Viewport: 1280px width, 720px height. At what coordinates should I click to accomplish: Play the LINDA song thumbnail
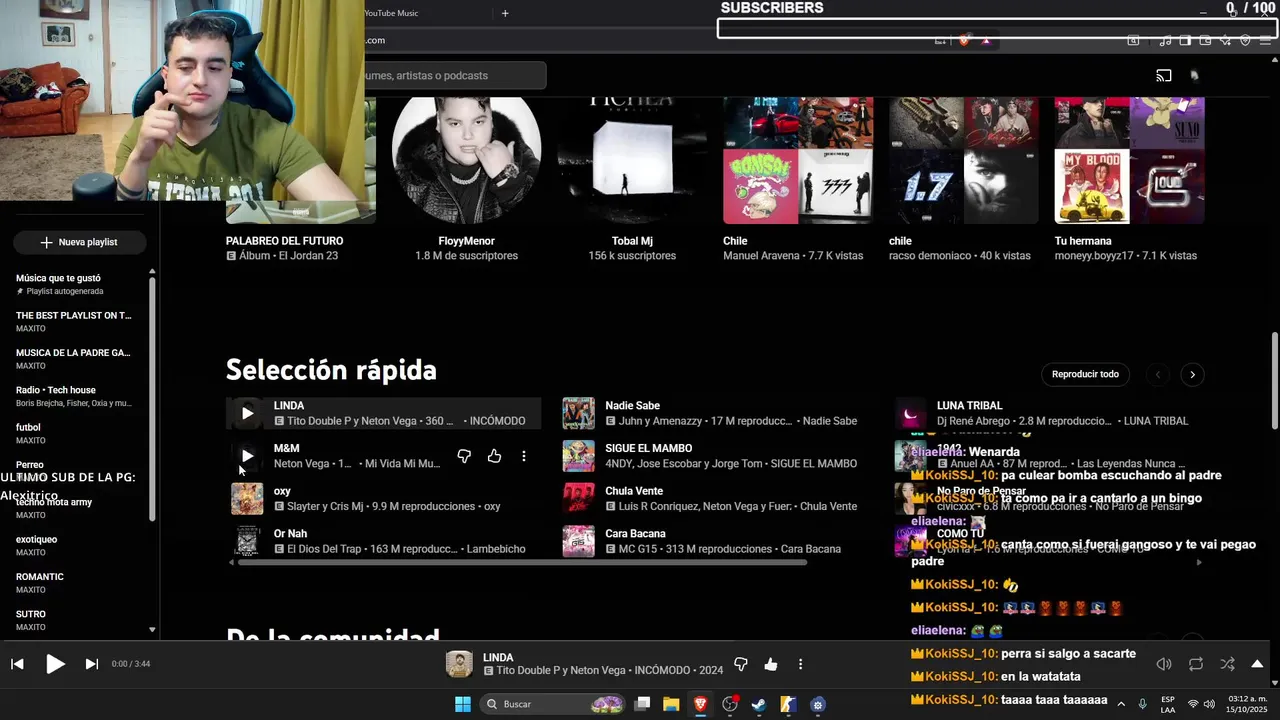click(247, 413)
